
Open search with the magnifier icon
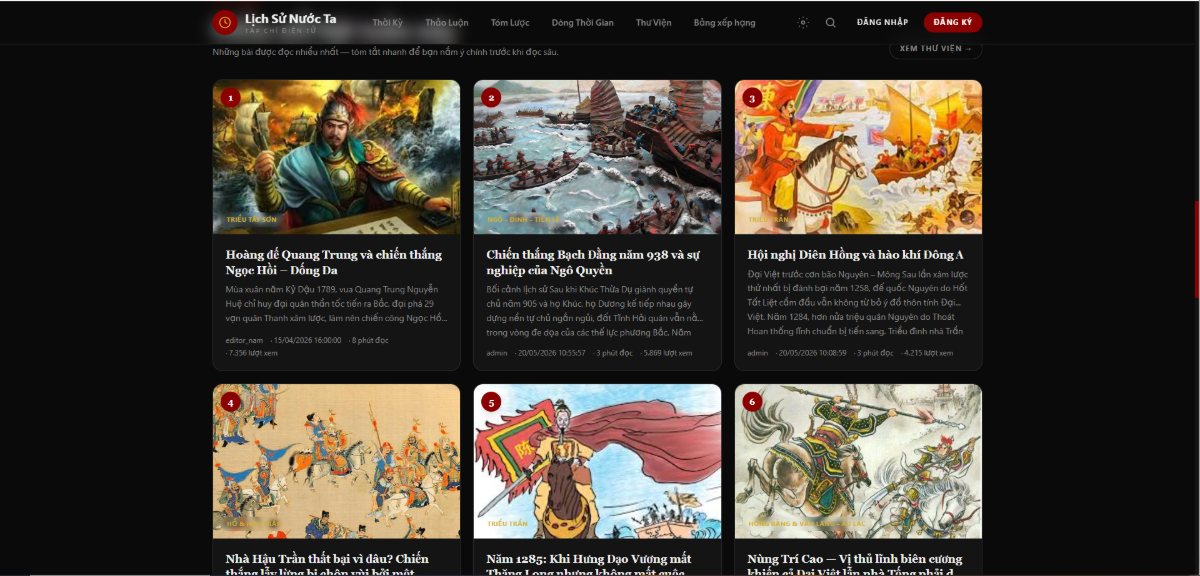point(830,22)
